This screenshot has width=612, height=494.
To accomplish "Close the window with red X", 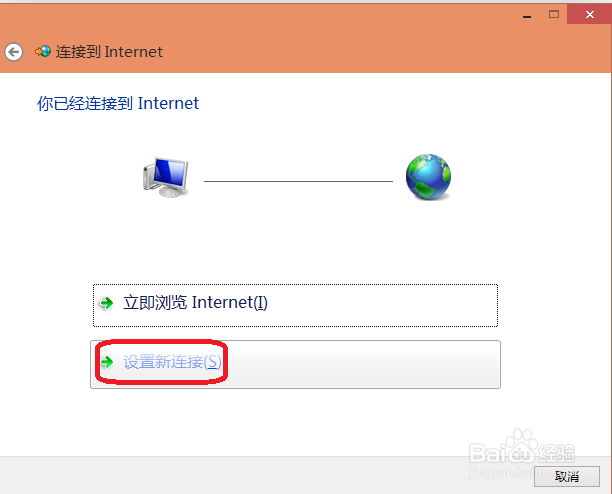I will coord(589,14).
